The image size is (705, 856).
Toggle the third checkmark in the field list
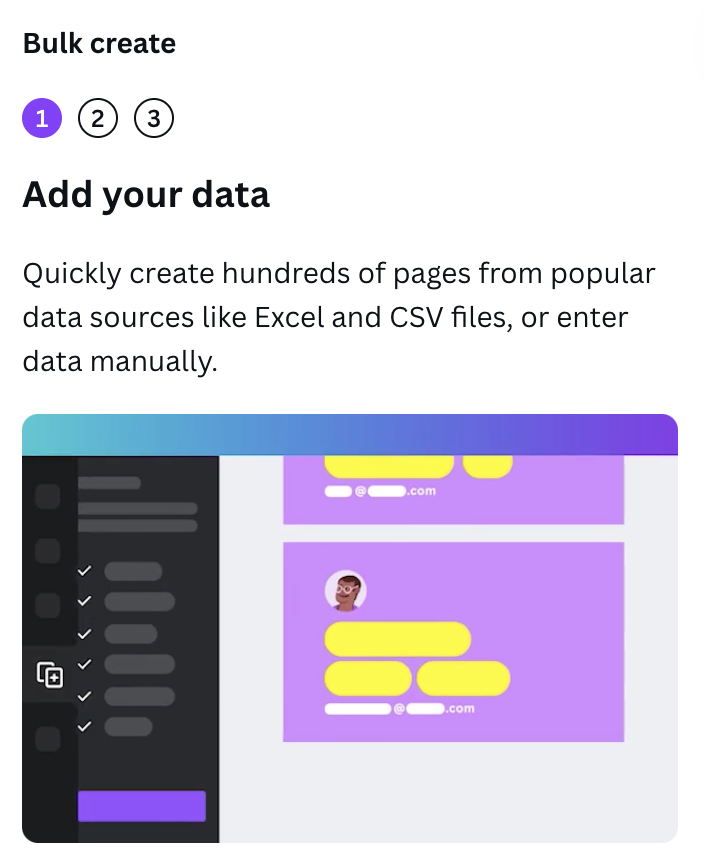(x=84, y=633)
